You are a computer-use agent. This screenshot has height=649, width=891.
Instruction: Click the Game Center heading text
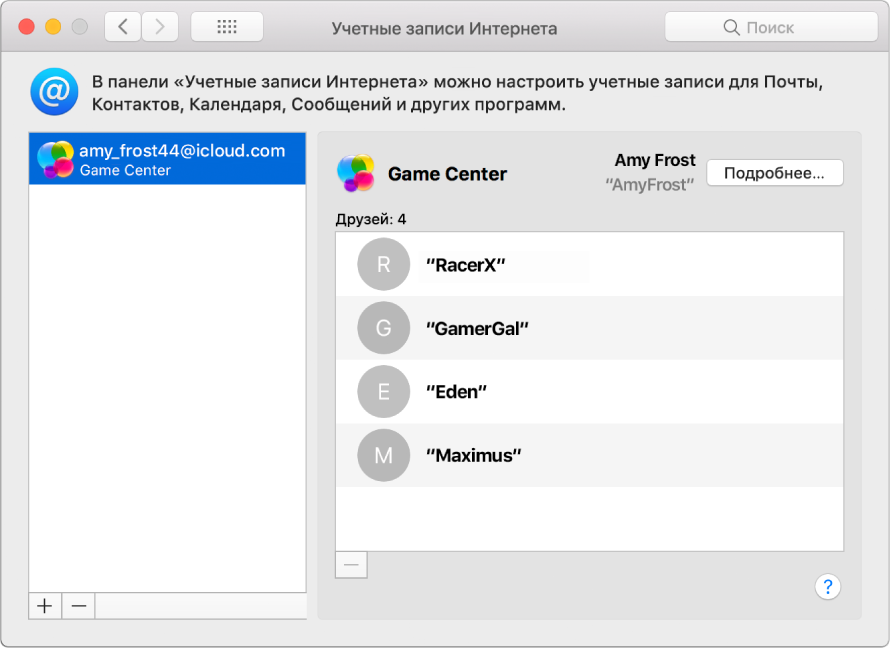[x=447, y=174]
